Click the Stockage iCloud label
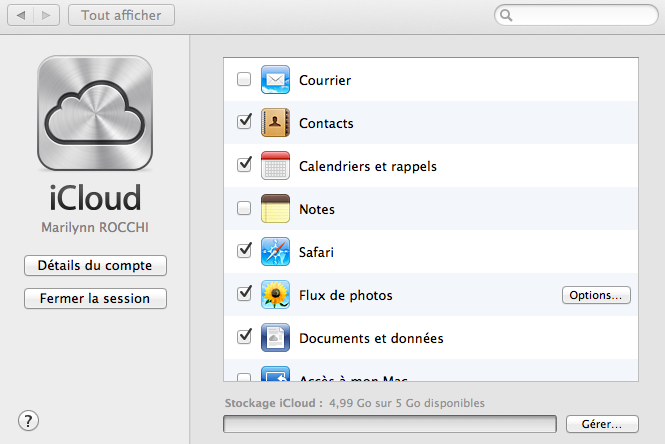The height and width of the screenshot is (444, 665). [274, 403]
